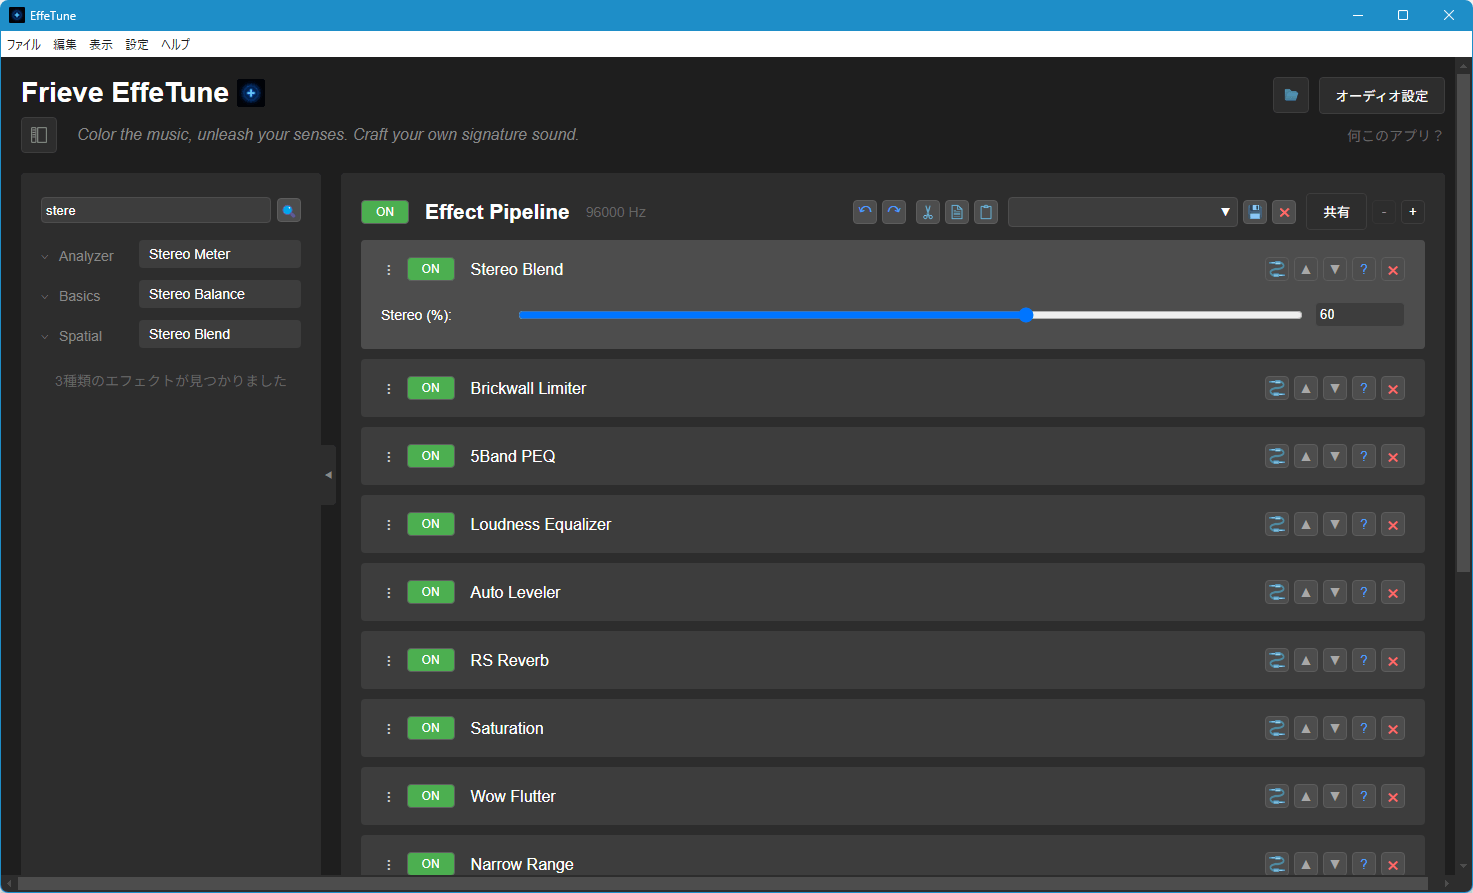This screenshot has height=893, width=1473.
Task: Add Stereo Balance effect from list
Action: coord(220,294)
